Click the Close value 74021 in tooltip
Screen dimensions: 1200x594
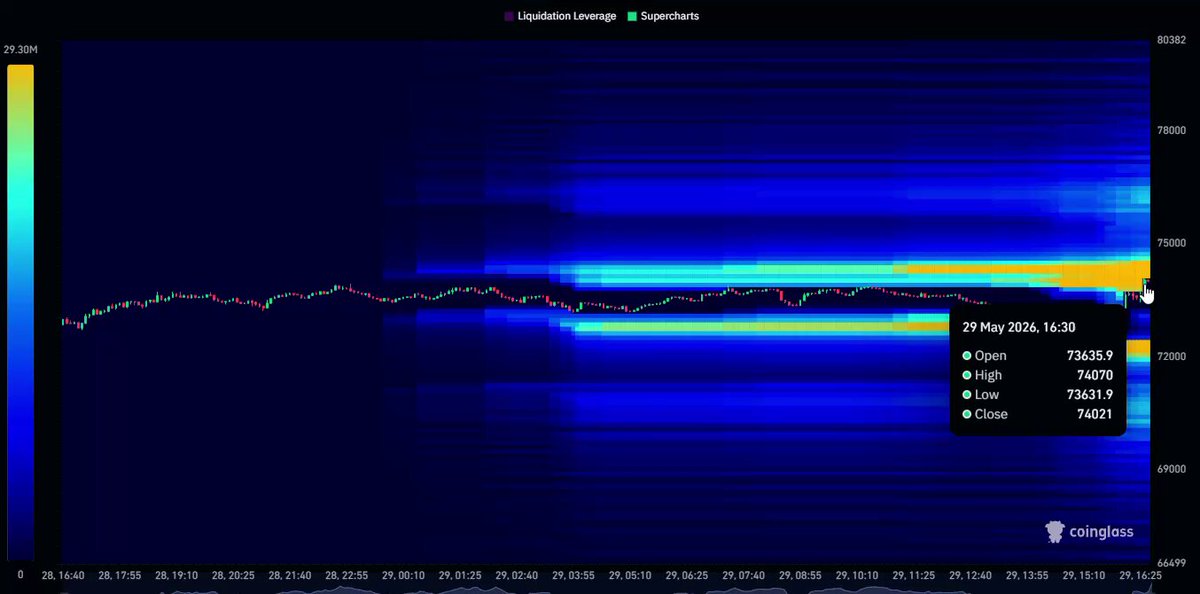[x=1095, y=414]
